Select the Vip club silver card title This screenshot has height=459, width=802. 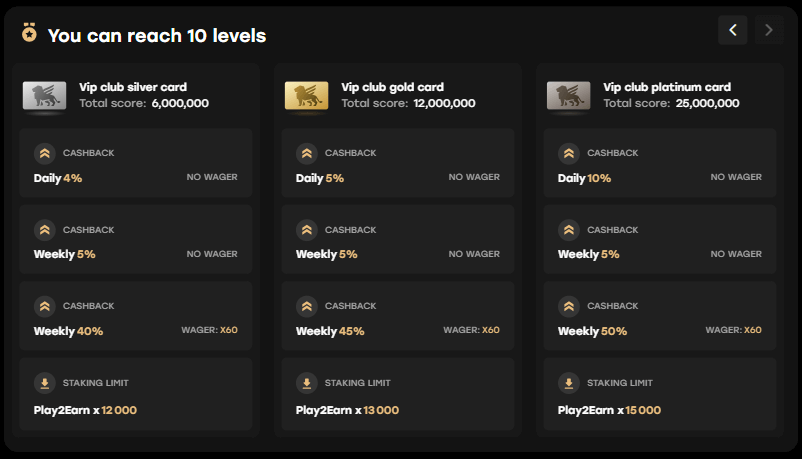(133, 87)
